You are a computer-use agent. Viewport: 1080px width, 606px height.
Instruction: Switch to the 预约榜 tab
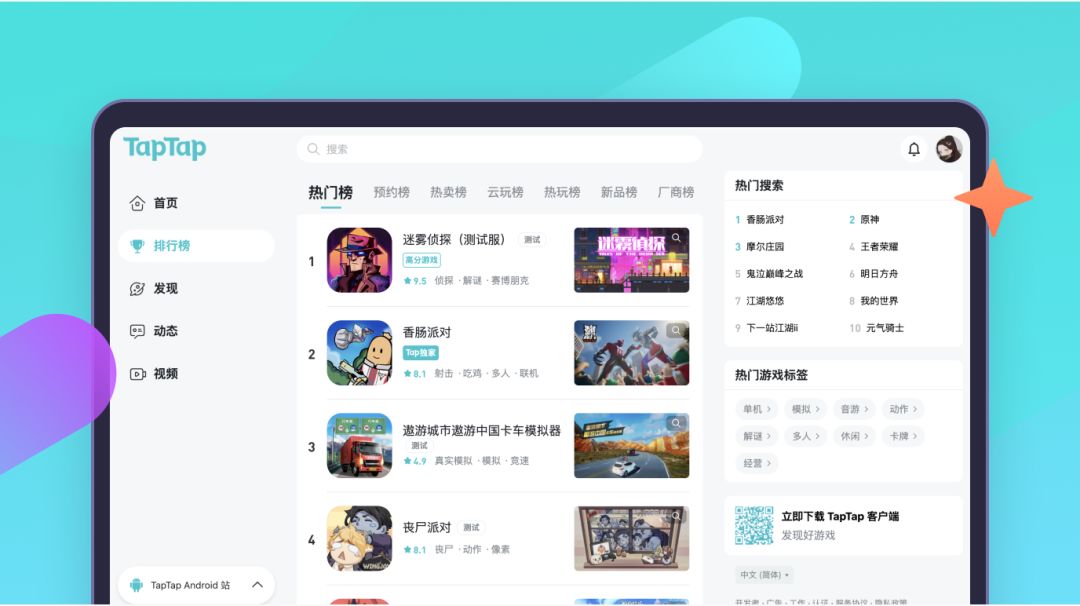point(392,192)
